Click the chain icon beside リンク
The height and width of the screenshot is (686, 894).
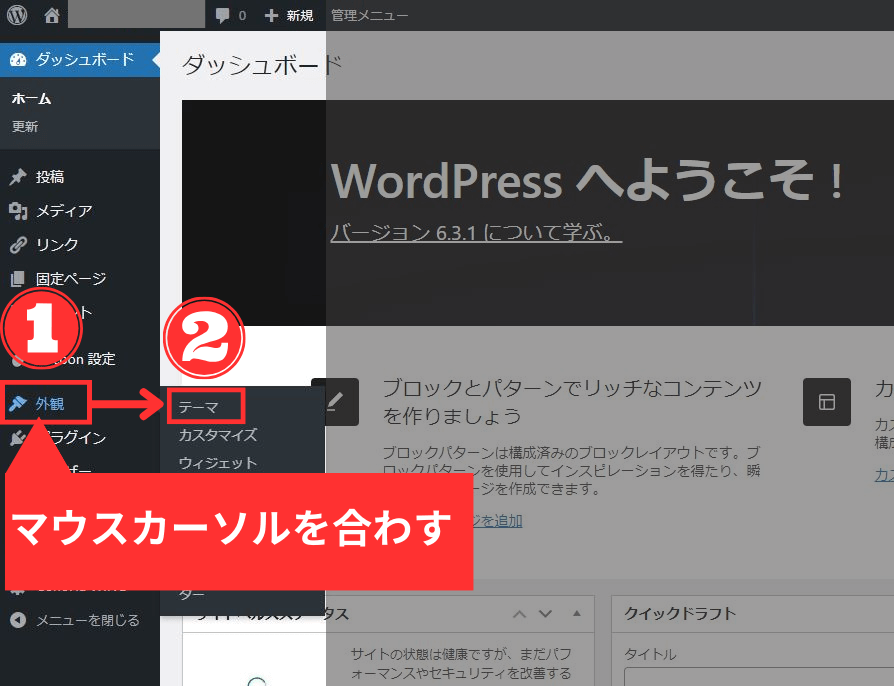point(18,245)
